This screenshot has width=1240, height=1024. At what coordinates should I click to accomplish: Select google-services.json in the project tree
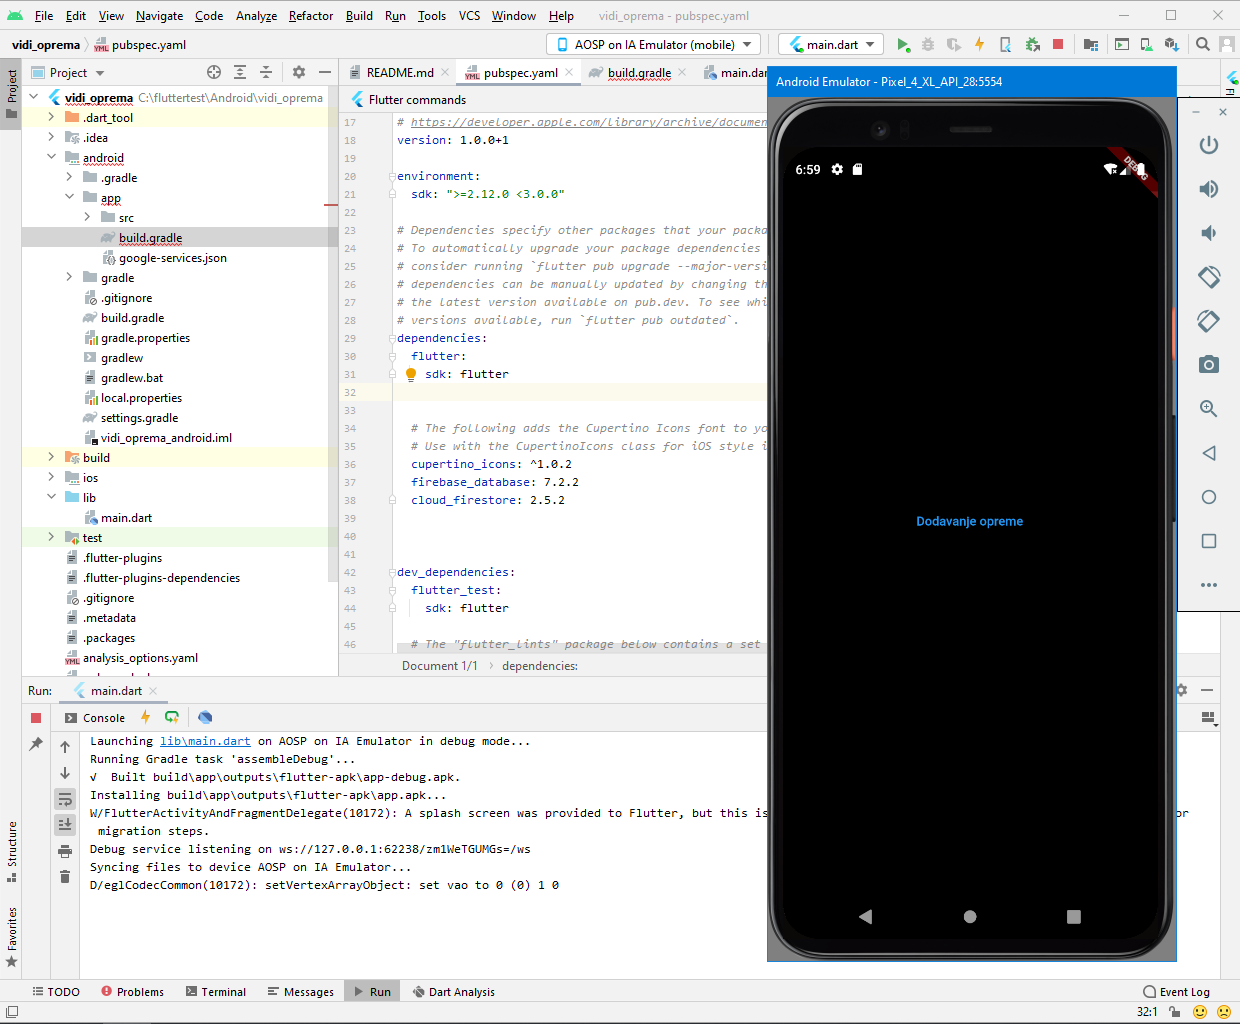pyautogui.click(x=172, y=258)
